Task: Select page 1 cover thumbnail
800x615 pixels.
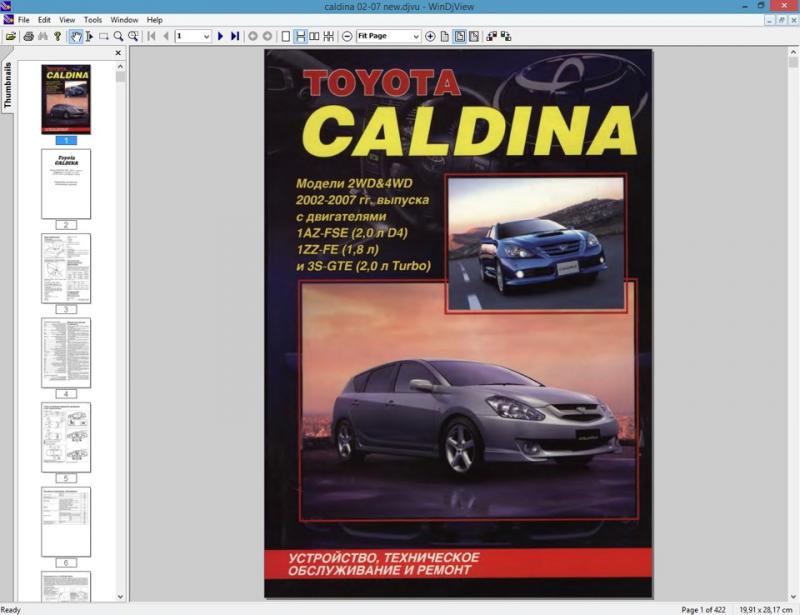Action: (66, 100)
